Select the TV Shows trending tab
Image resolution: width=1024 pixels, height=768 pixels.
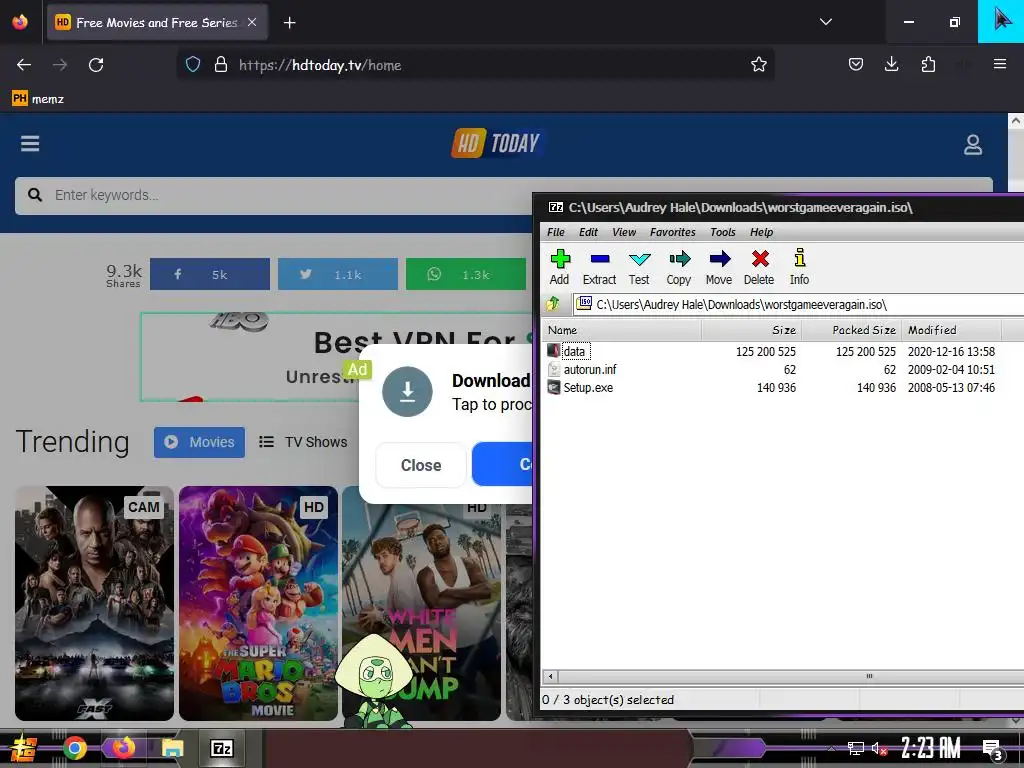coord(303,442)
